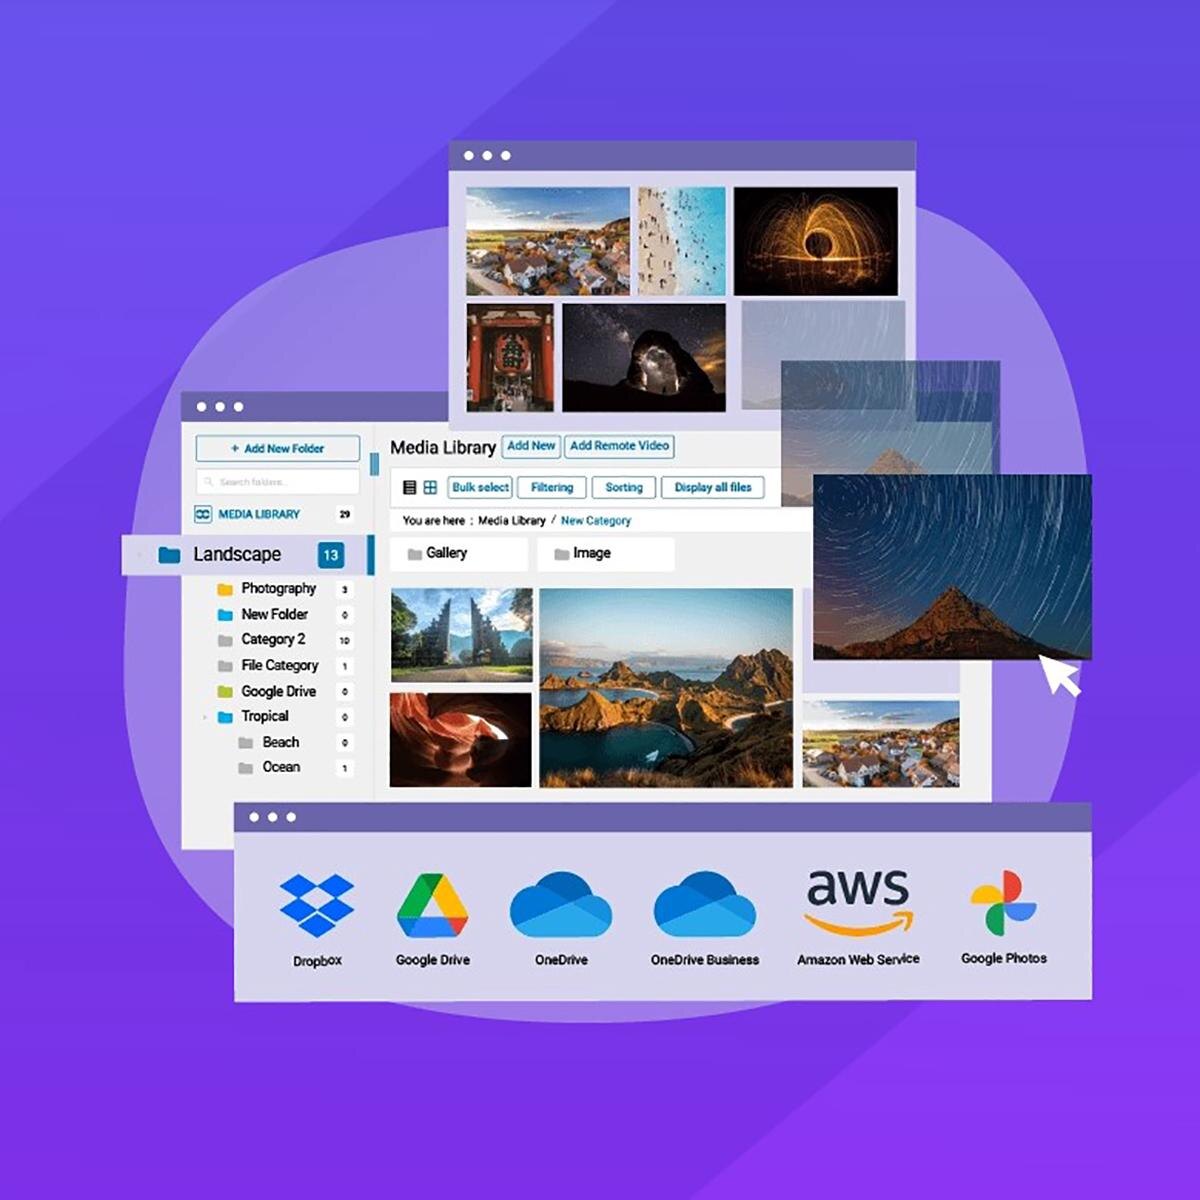
Task: Click the sidebar scrollbar handle
Action: [374, 465]
